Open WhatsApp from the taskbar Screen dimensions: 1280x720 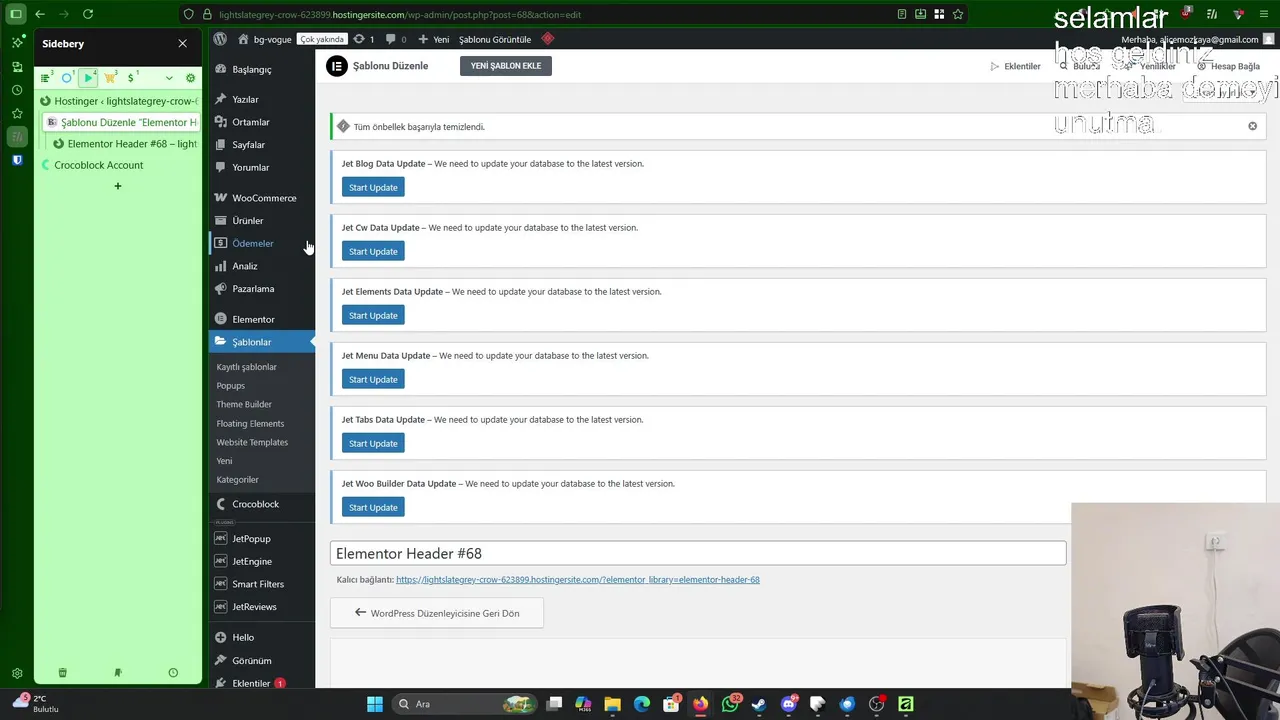[x=730, y=704]
